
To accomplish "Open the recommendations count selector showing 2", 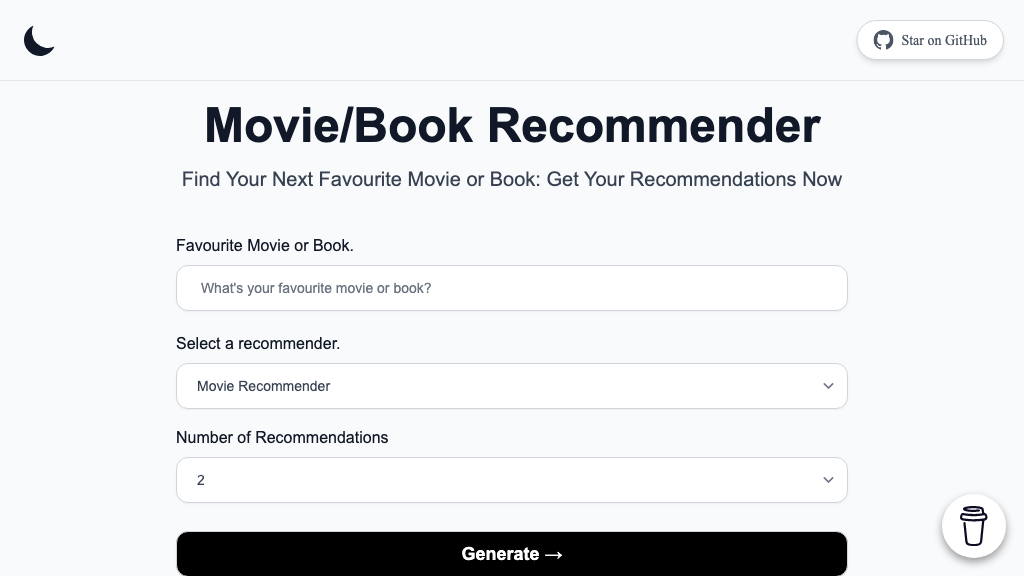I will [512, 480].
